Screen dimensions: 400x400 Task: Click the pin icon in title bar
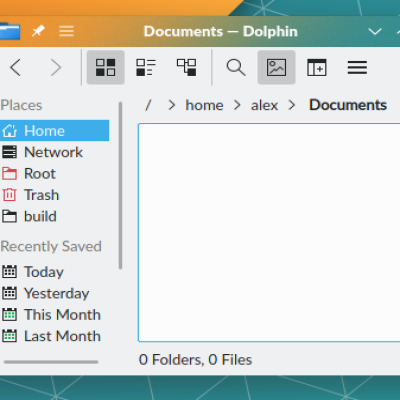point(38,31)
